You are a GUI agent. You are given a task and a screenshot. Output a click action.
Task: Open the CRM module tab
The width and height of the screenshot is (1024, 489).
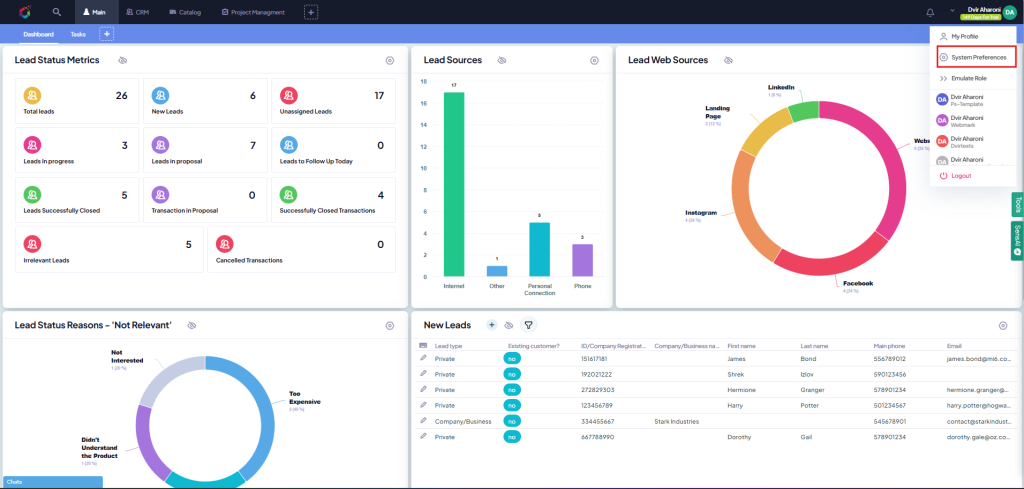pyautogui.click(x=137, y=12)
